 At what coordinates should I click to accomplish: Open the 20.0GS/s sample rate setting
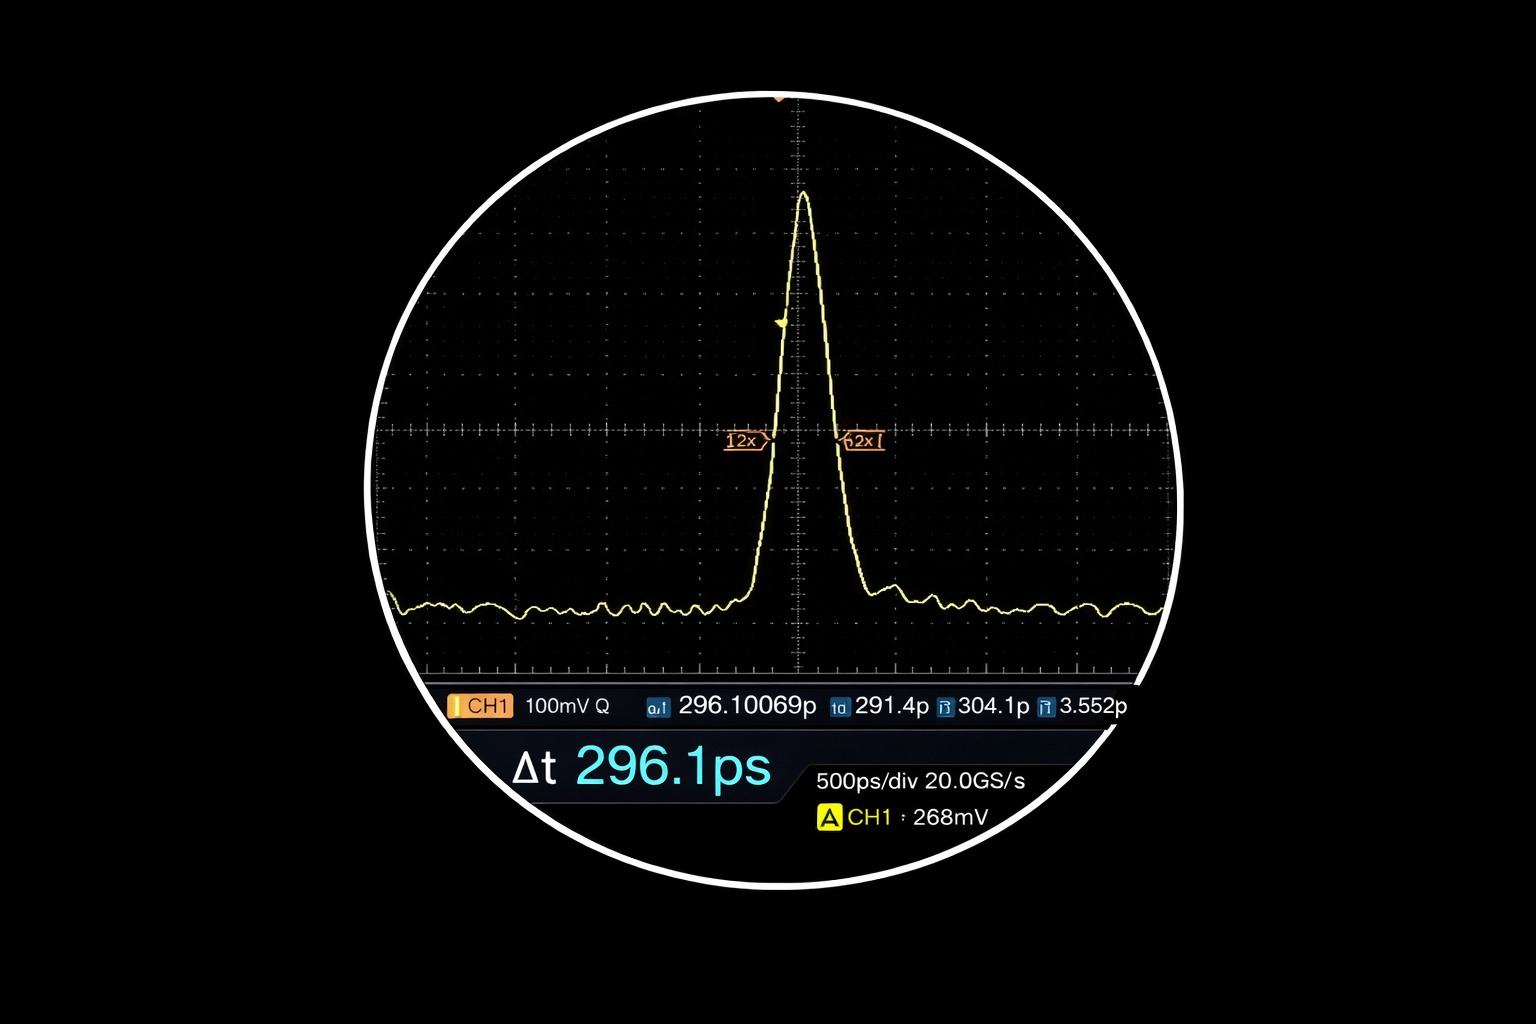pos(975,781)
